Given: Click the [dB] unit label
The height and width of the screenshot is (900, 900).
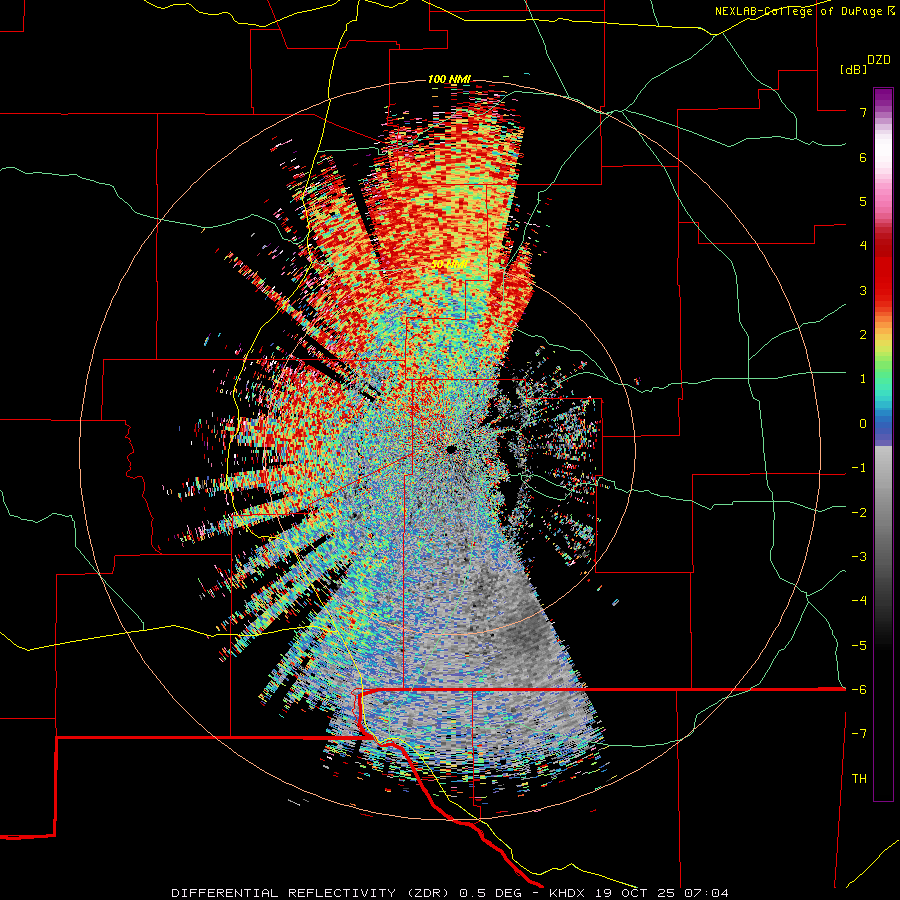Looking at the screenshot, I should pos(853,69).
